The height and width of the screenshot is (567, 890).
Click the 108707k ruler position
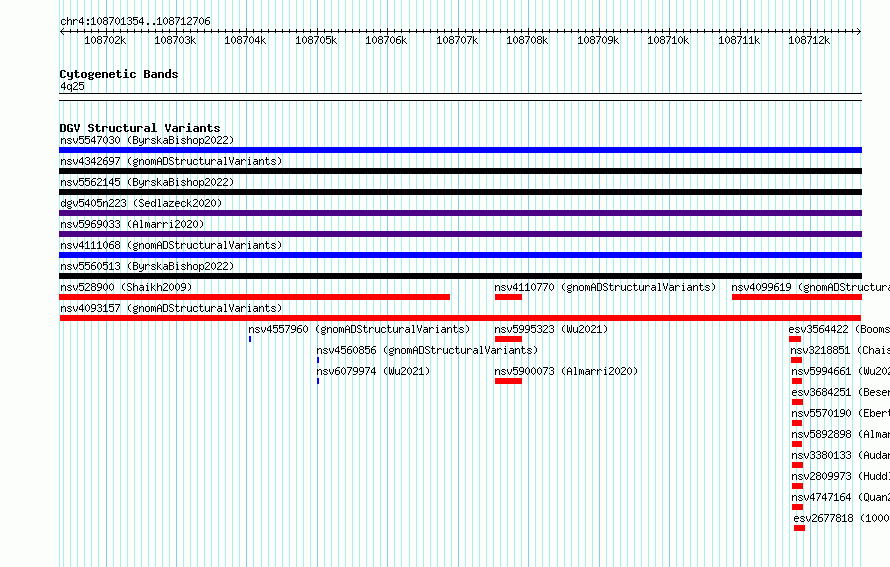(x=457, y=40)
